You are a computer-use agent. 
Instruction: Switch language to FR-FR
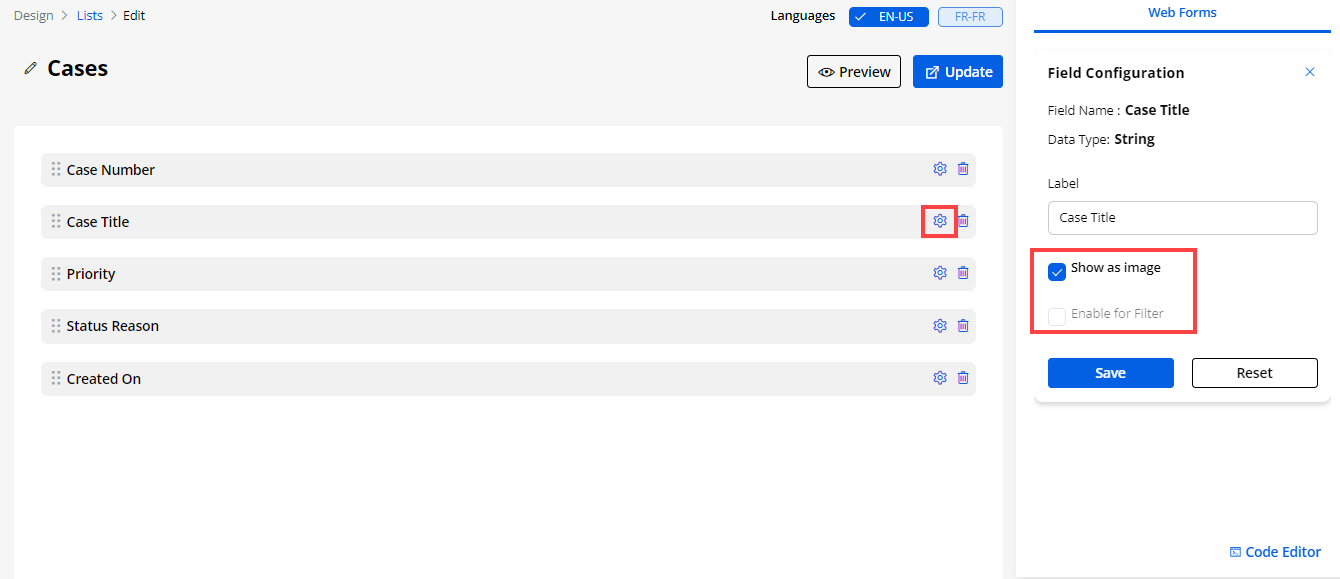click(969, 17)
